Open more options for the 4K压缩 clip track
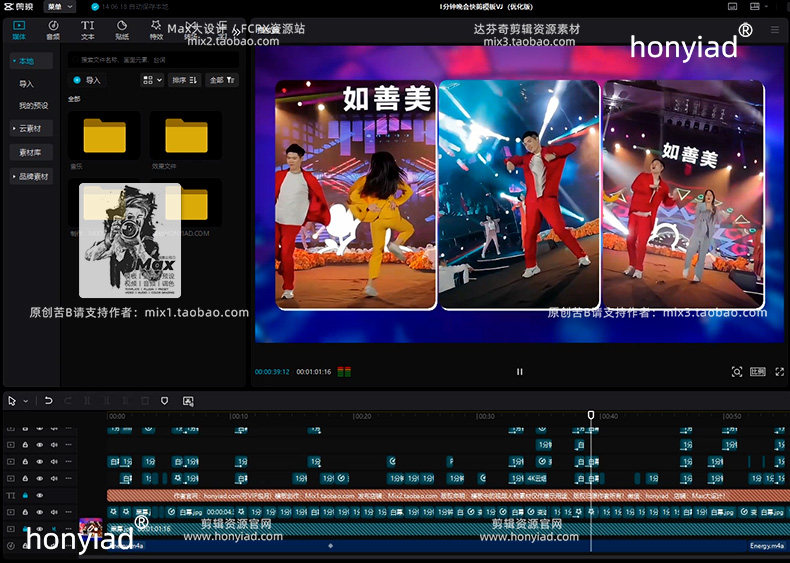This screenshot has height=563, width=790. tap(69, 478)
